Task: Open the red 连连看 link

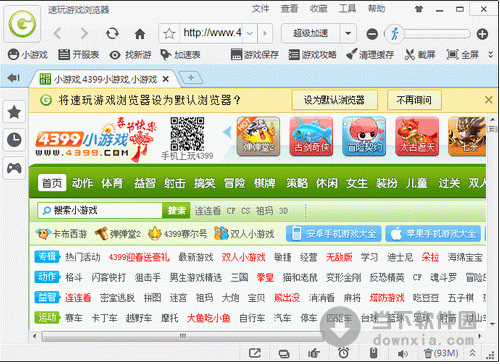Action: tap(78, 298)
